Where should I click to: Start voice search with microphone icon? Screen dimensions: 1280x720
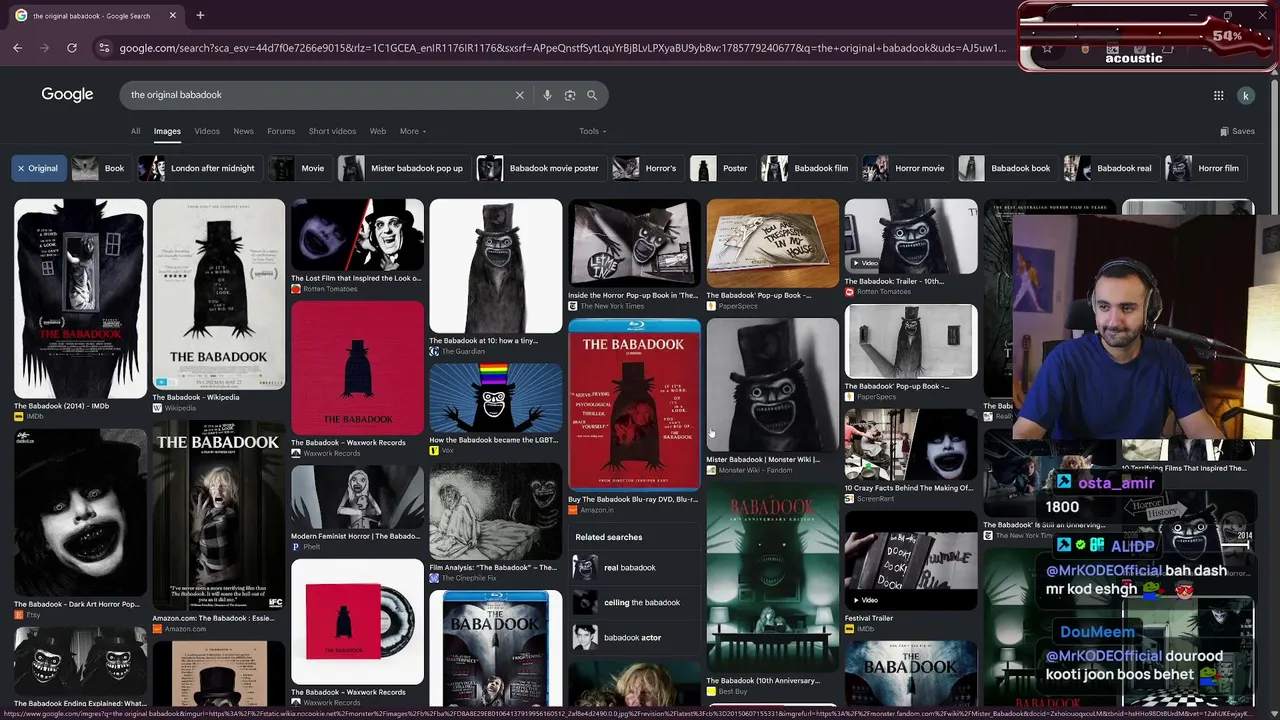(x=547, y=95)
